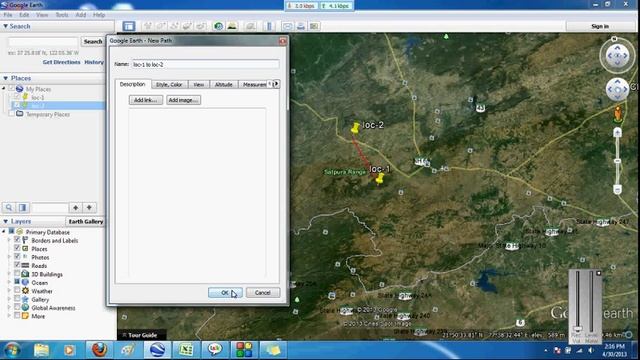Toggle the Photos layer checkbox
This screenshot has width=640, height=360.
coord(17,257)
